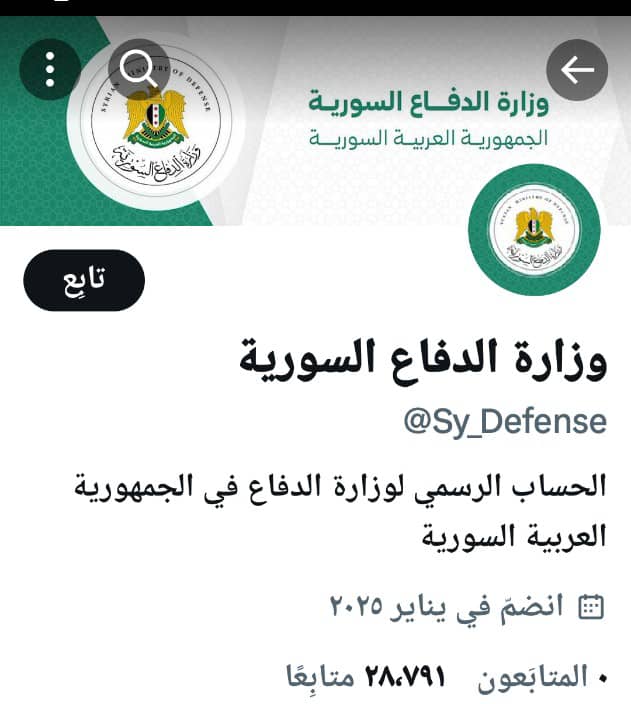Image resolution: width=631 pixels, height=704 pixels.
Task: Select the display name وزارة الدفاع السورية
Action: 423,362
